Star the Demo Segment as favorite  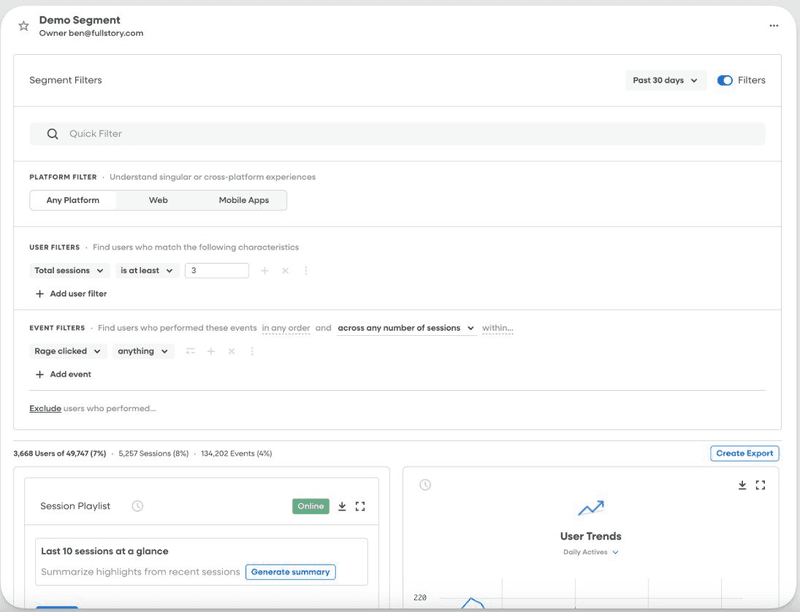tap(24, 26)
